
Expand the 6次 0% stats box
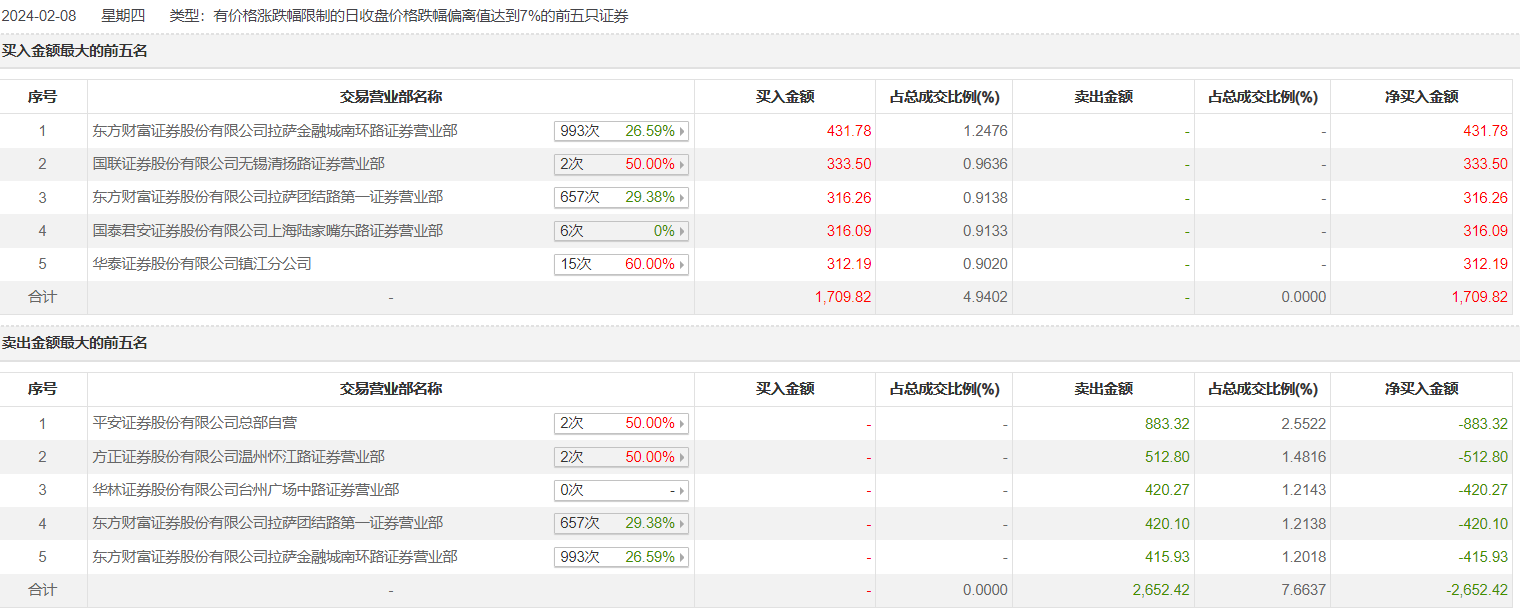point(621,231)
